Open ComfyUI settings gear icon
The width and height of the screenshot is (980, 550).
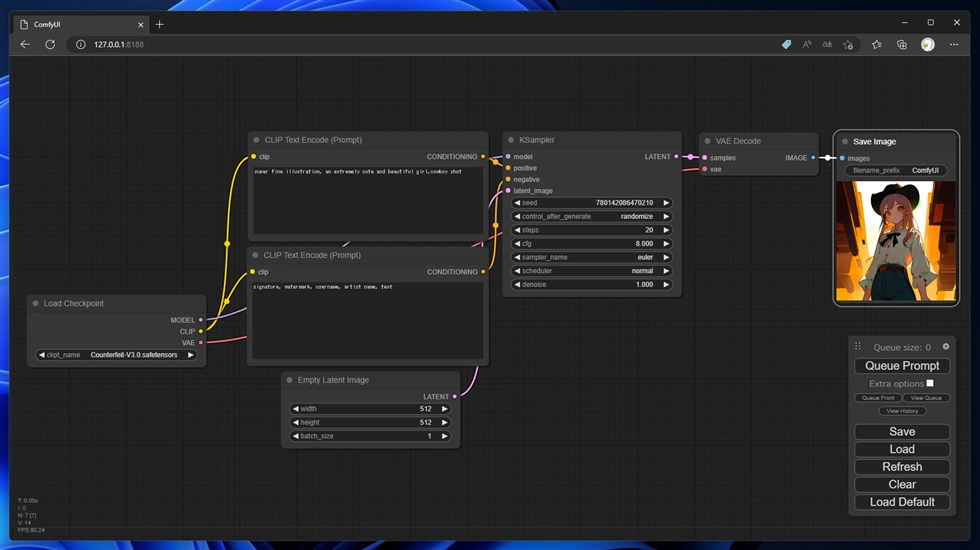pos(946,347)
